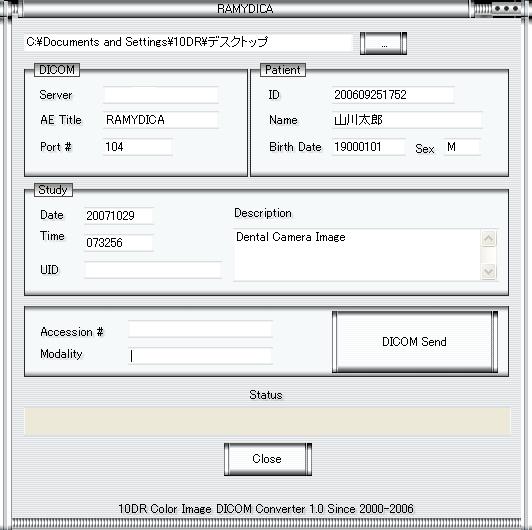Click the AE Title field containing RAMYDICA
Viewport: 532px width, 530px height.
pos(161,120)
